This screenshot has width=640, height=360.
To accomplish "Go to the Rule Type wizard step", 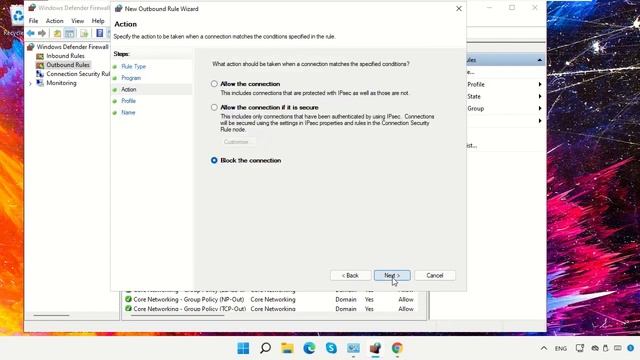I will coord(133,67).
